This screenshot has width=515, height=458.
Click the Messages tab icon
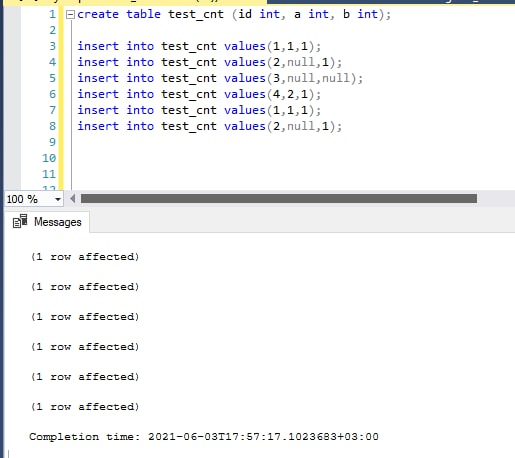tap(20, 222)
